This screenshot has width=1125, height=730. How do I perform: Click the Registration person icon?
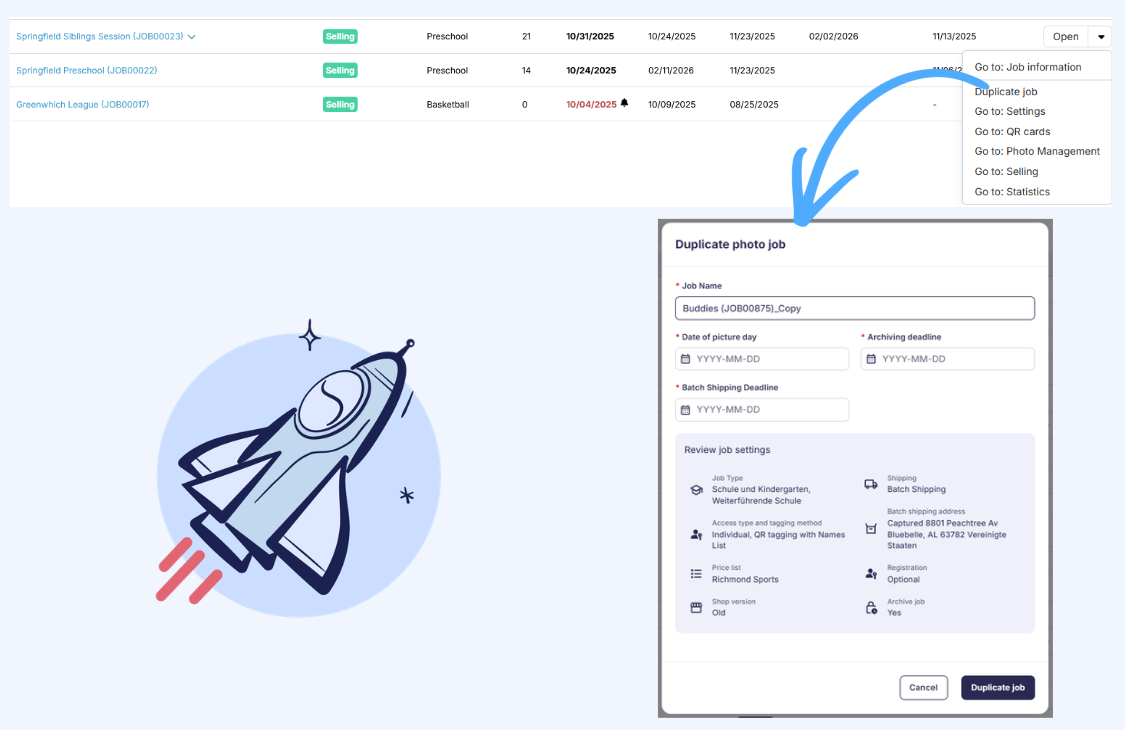(x=871, y=574)
